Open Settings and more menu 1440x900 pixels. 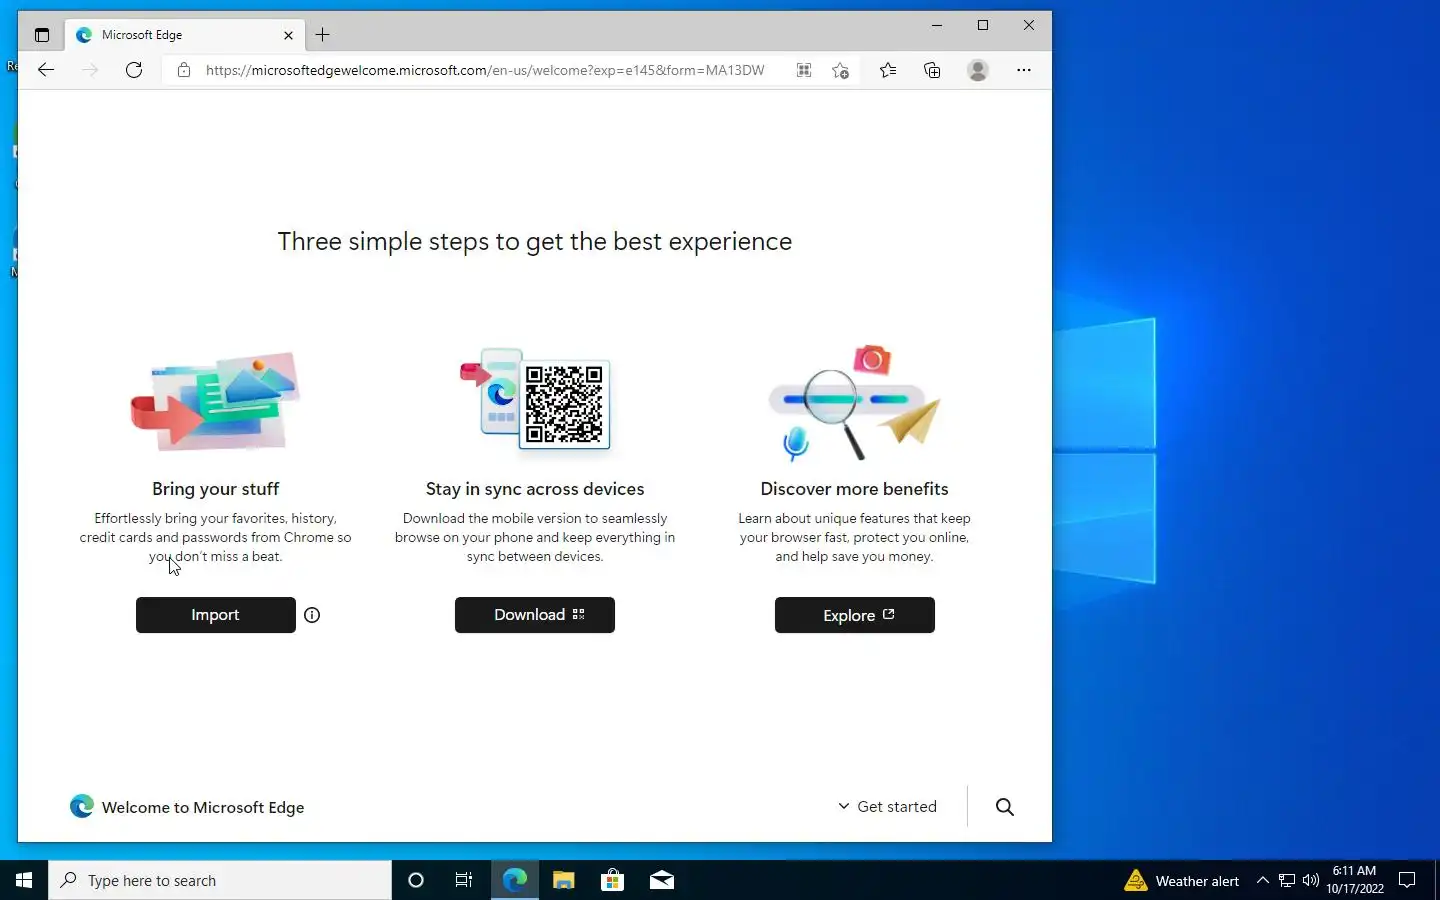click(x=1023, y=70)
